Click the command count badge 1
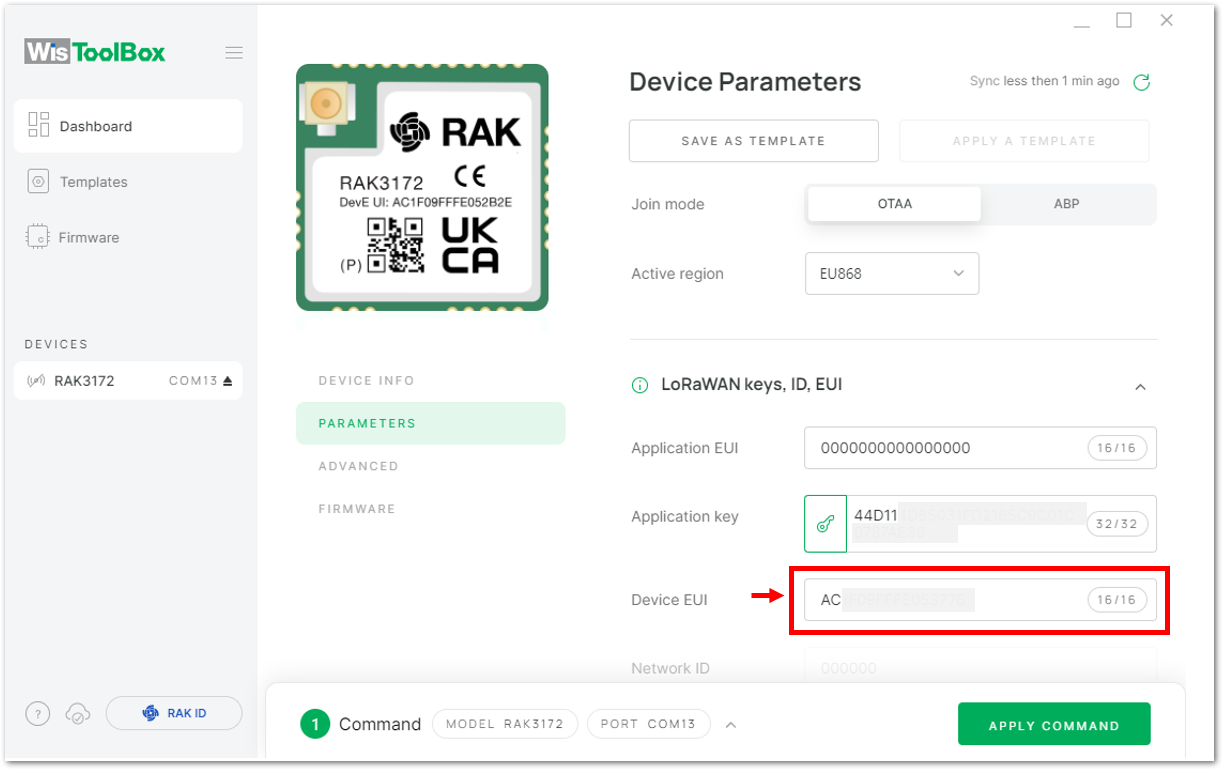Viewport: 1223px width, 770px height. click(x=315, y=724)
